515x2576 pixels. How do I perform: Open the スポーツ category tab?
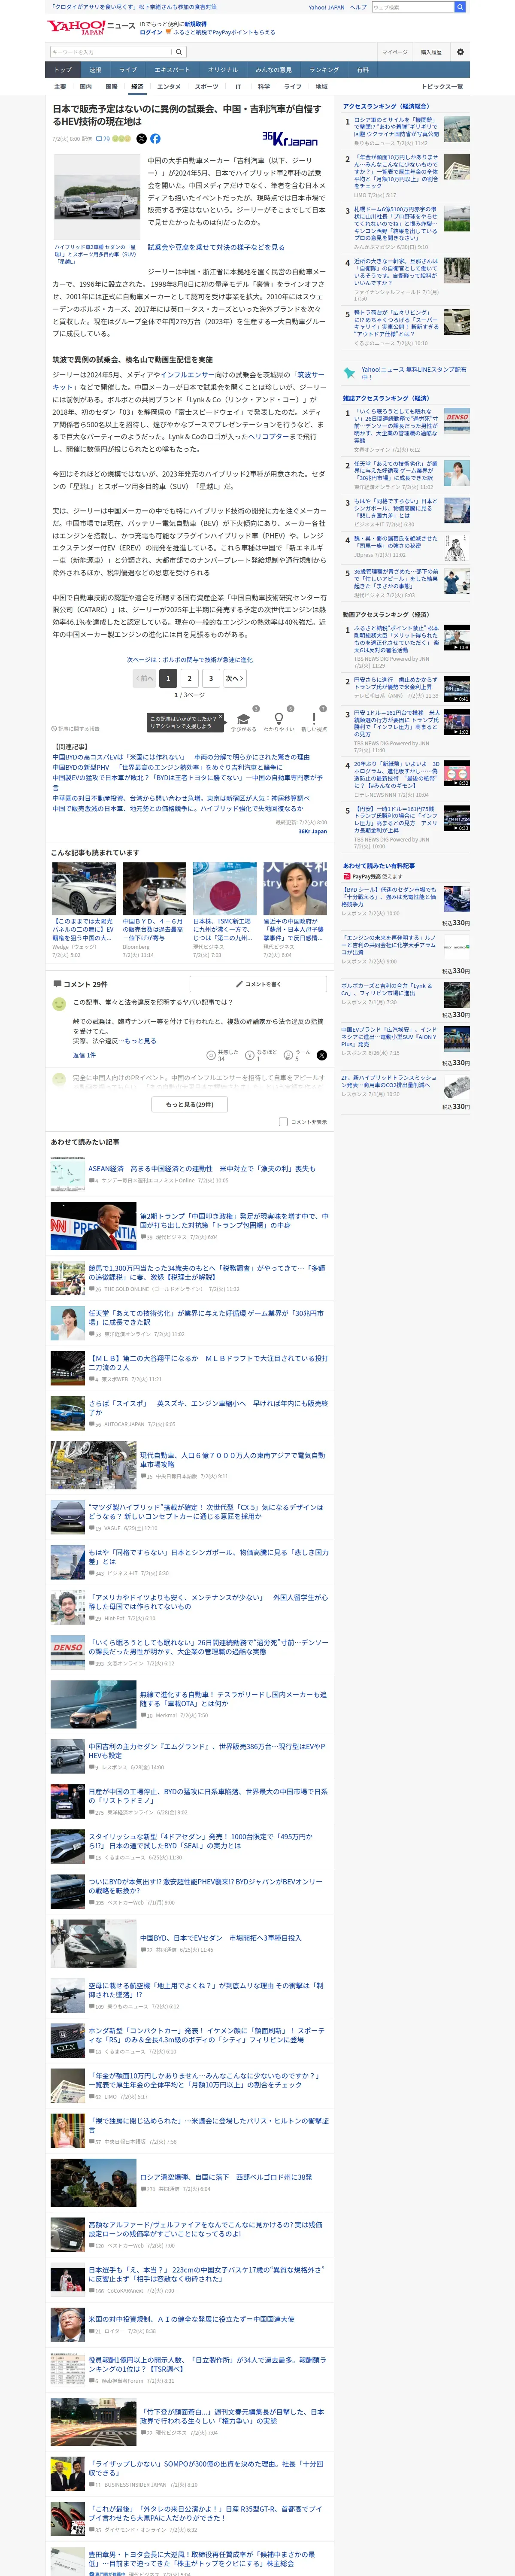206,87
